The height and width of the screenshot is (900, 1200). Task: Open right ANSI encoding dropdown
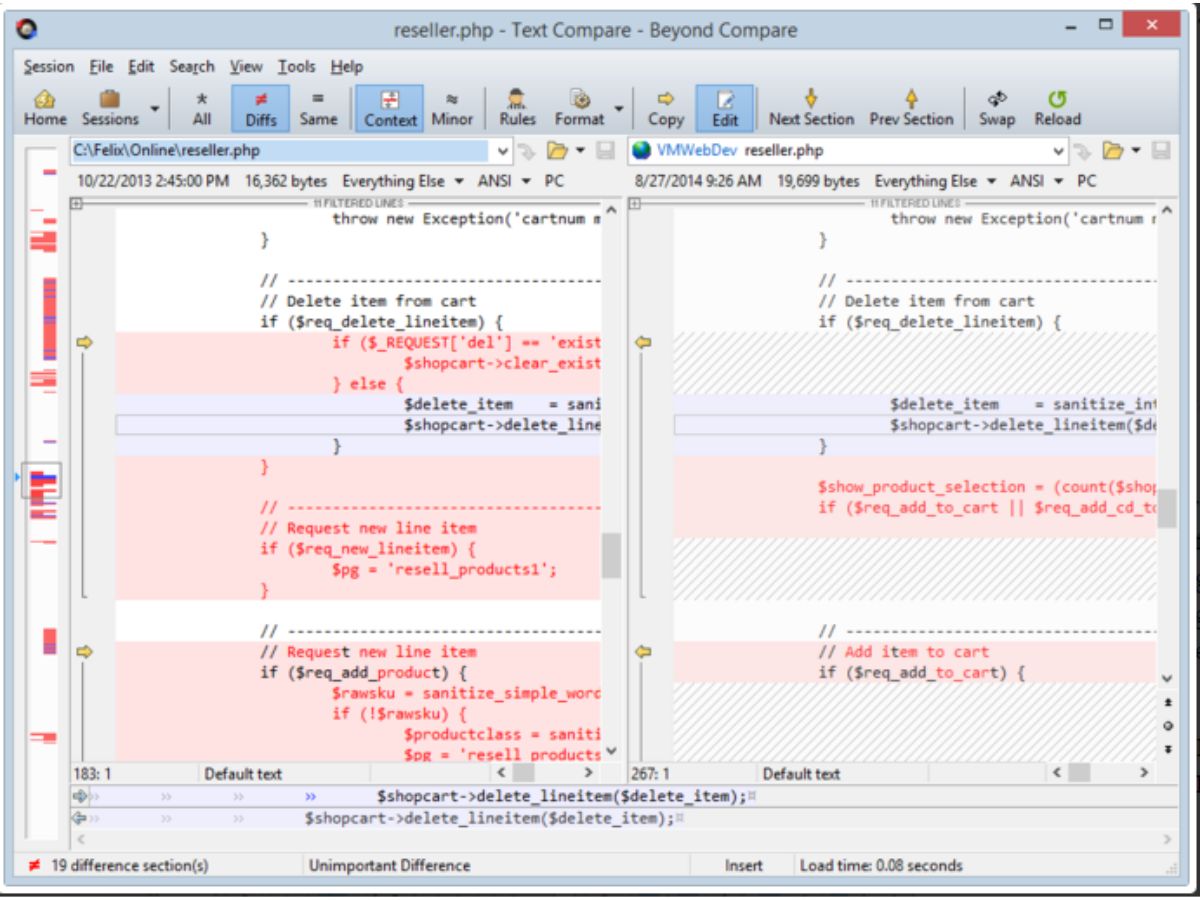click(x=1038, y=182)
